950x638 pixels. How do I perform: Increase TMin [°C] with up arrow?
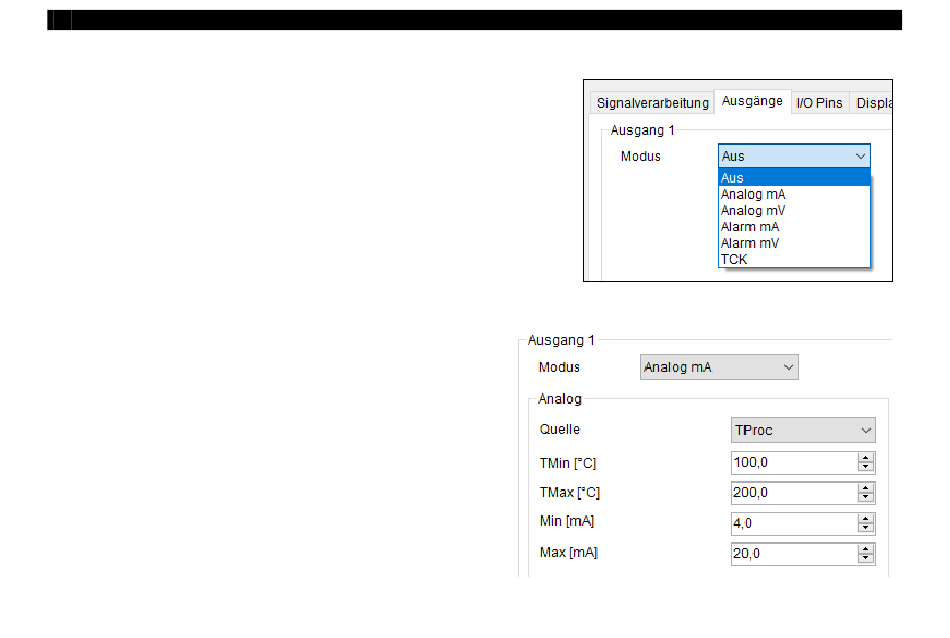(x=866, y=458)
